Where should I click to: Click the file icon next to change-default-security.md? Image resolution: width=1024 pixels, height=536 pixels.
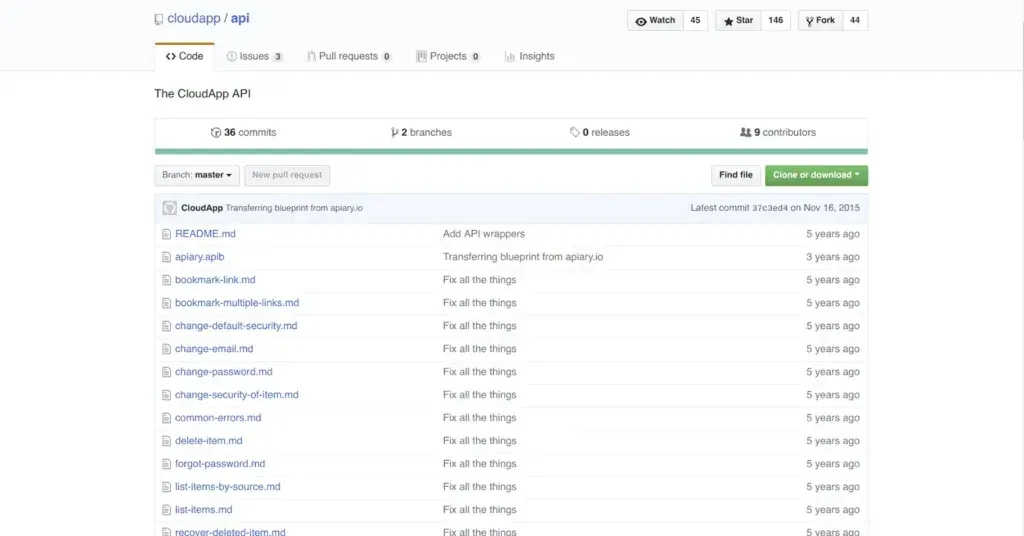tap(167, 326)
